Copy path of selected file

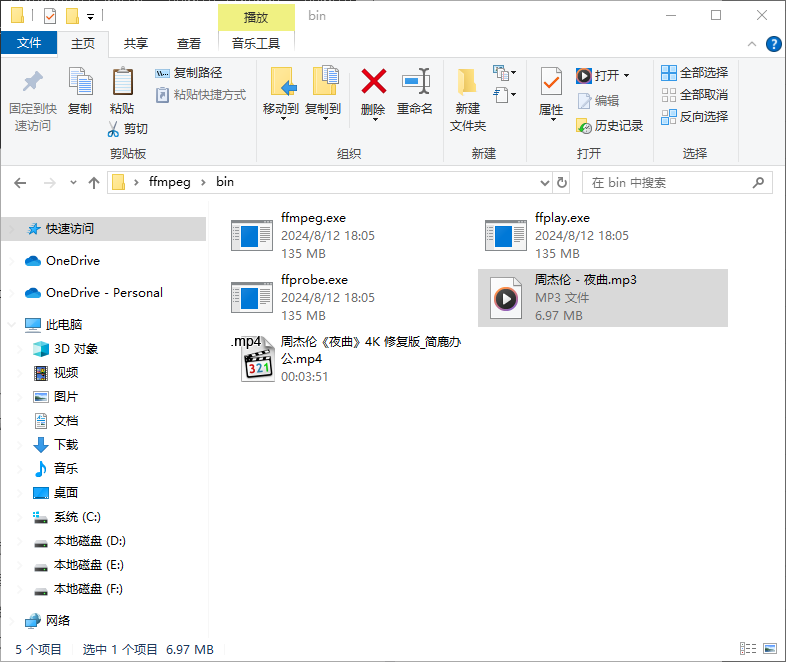click(x=189, y=73)
